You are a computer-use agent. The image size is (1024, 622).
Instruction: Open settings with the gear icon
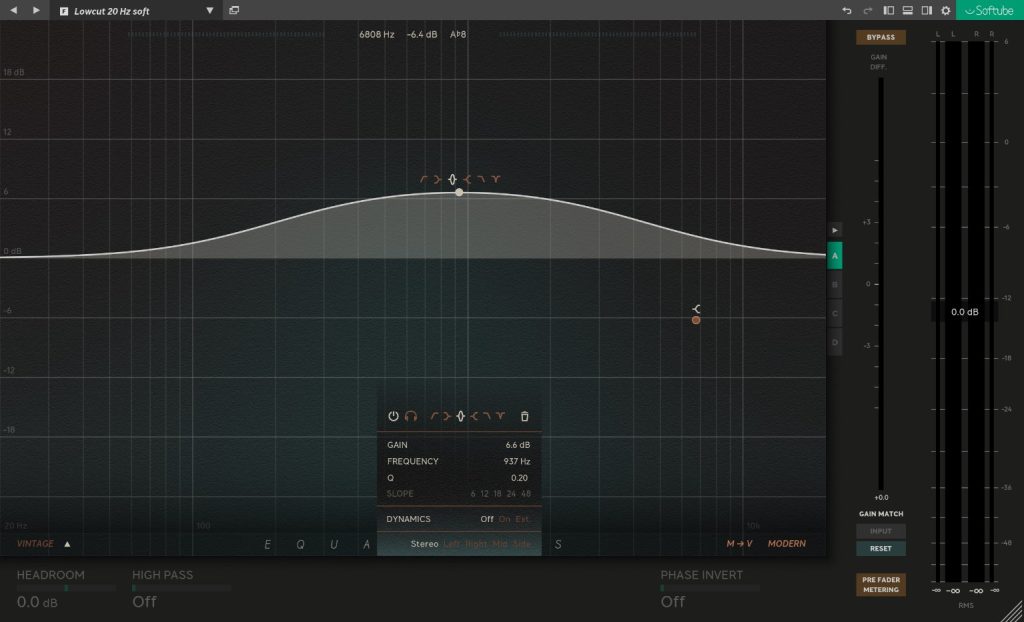point(946,10)
